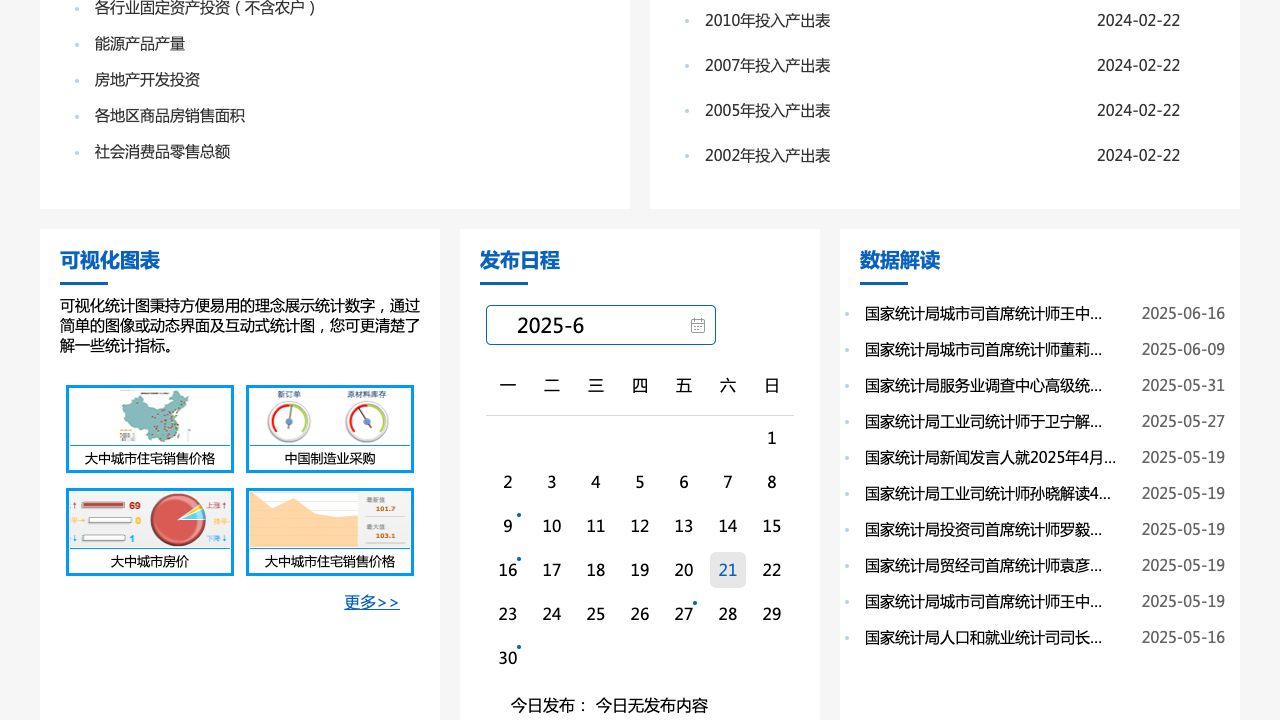
Task: Open the area chart housing price thumbnail
Action: (x=330, y=531)
